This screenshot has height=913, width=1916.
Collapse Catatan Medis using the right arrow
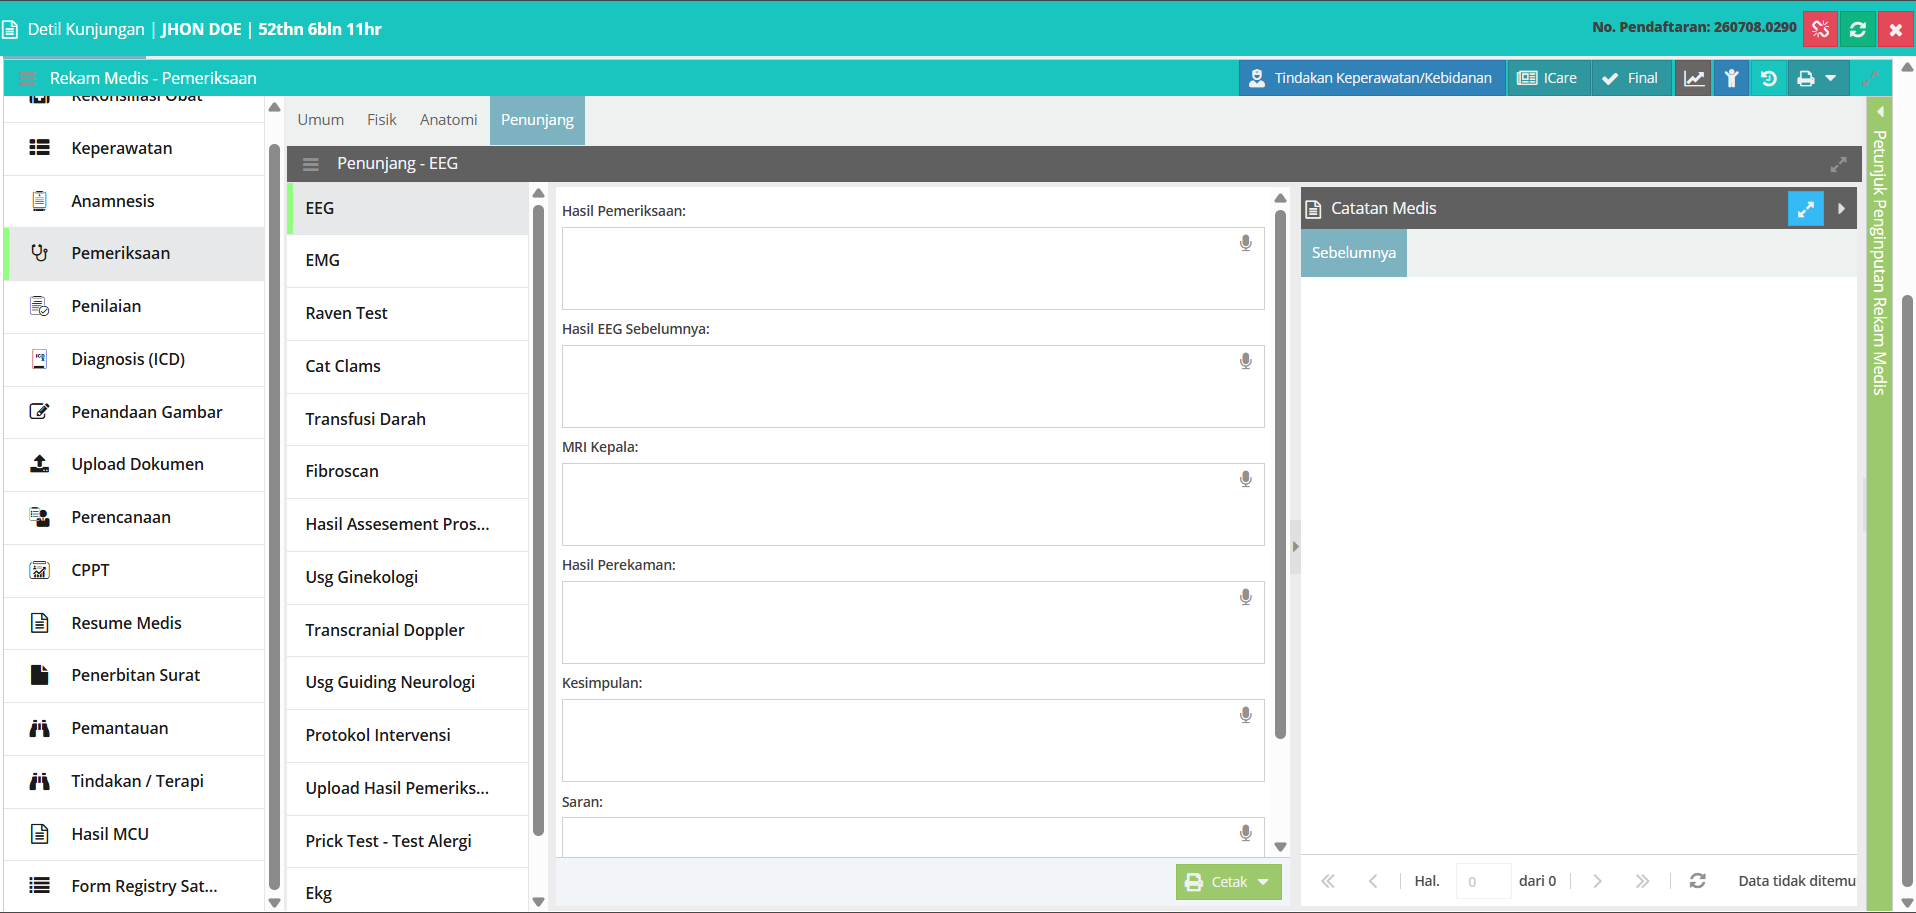click(x=1841, y=208)
